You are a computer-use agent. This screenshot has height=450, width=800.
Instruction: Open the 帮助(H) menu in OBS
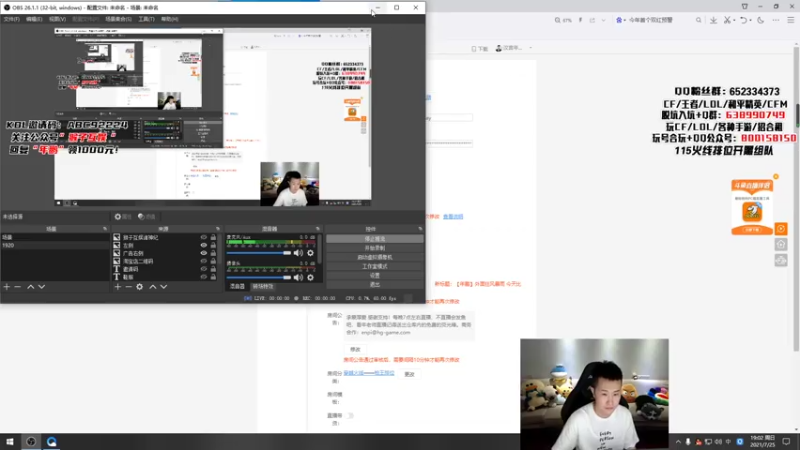tap(170, 19)
